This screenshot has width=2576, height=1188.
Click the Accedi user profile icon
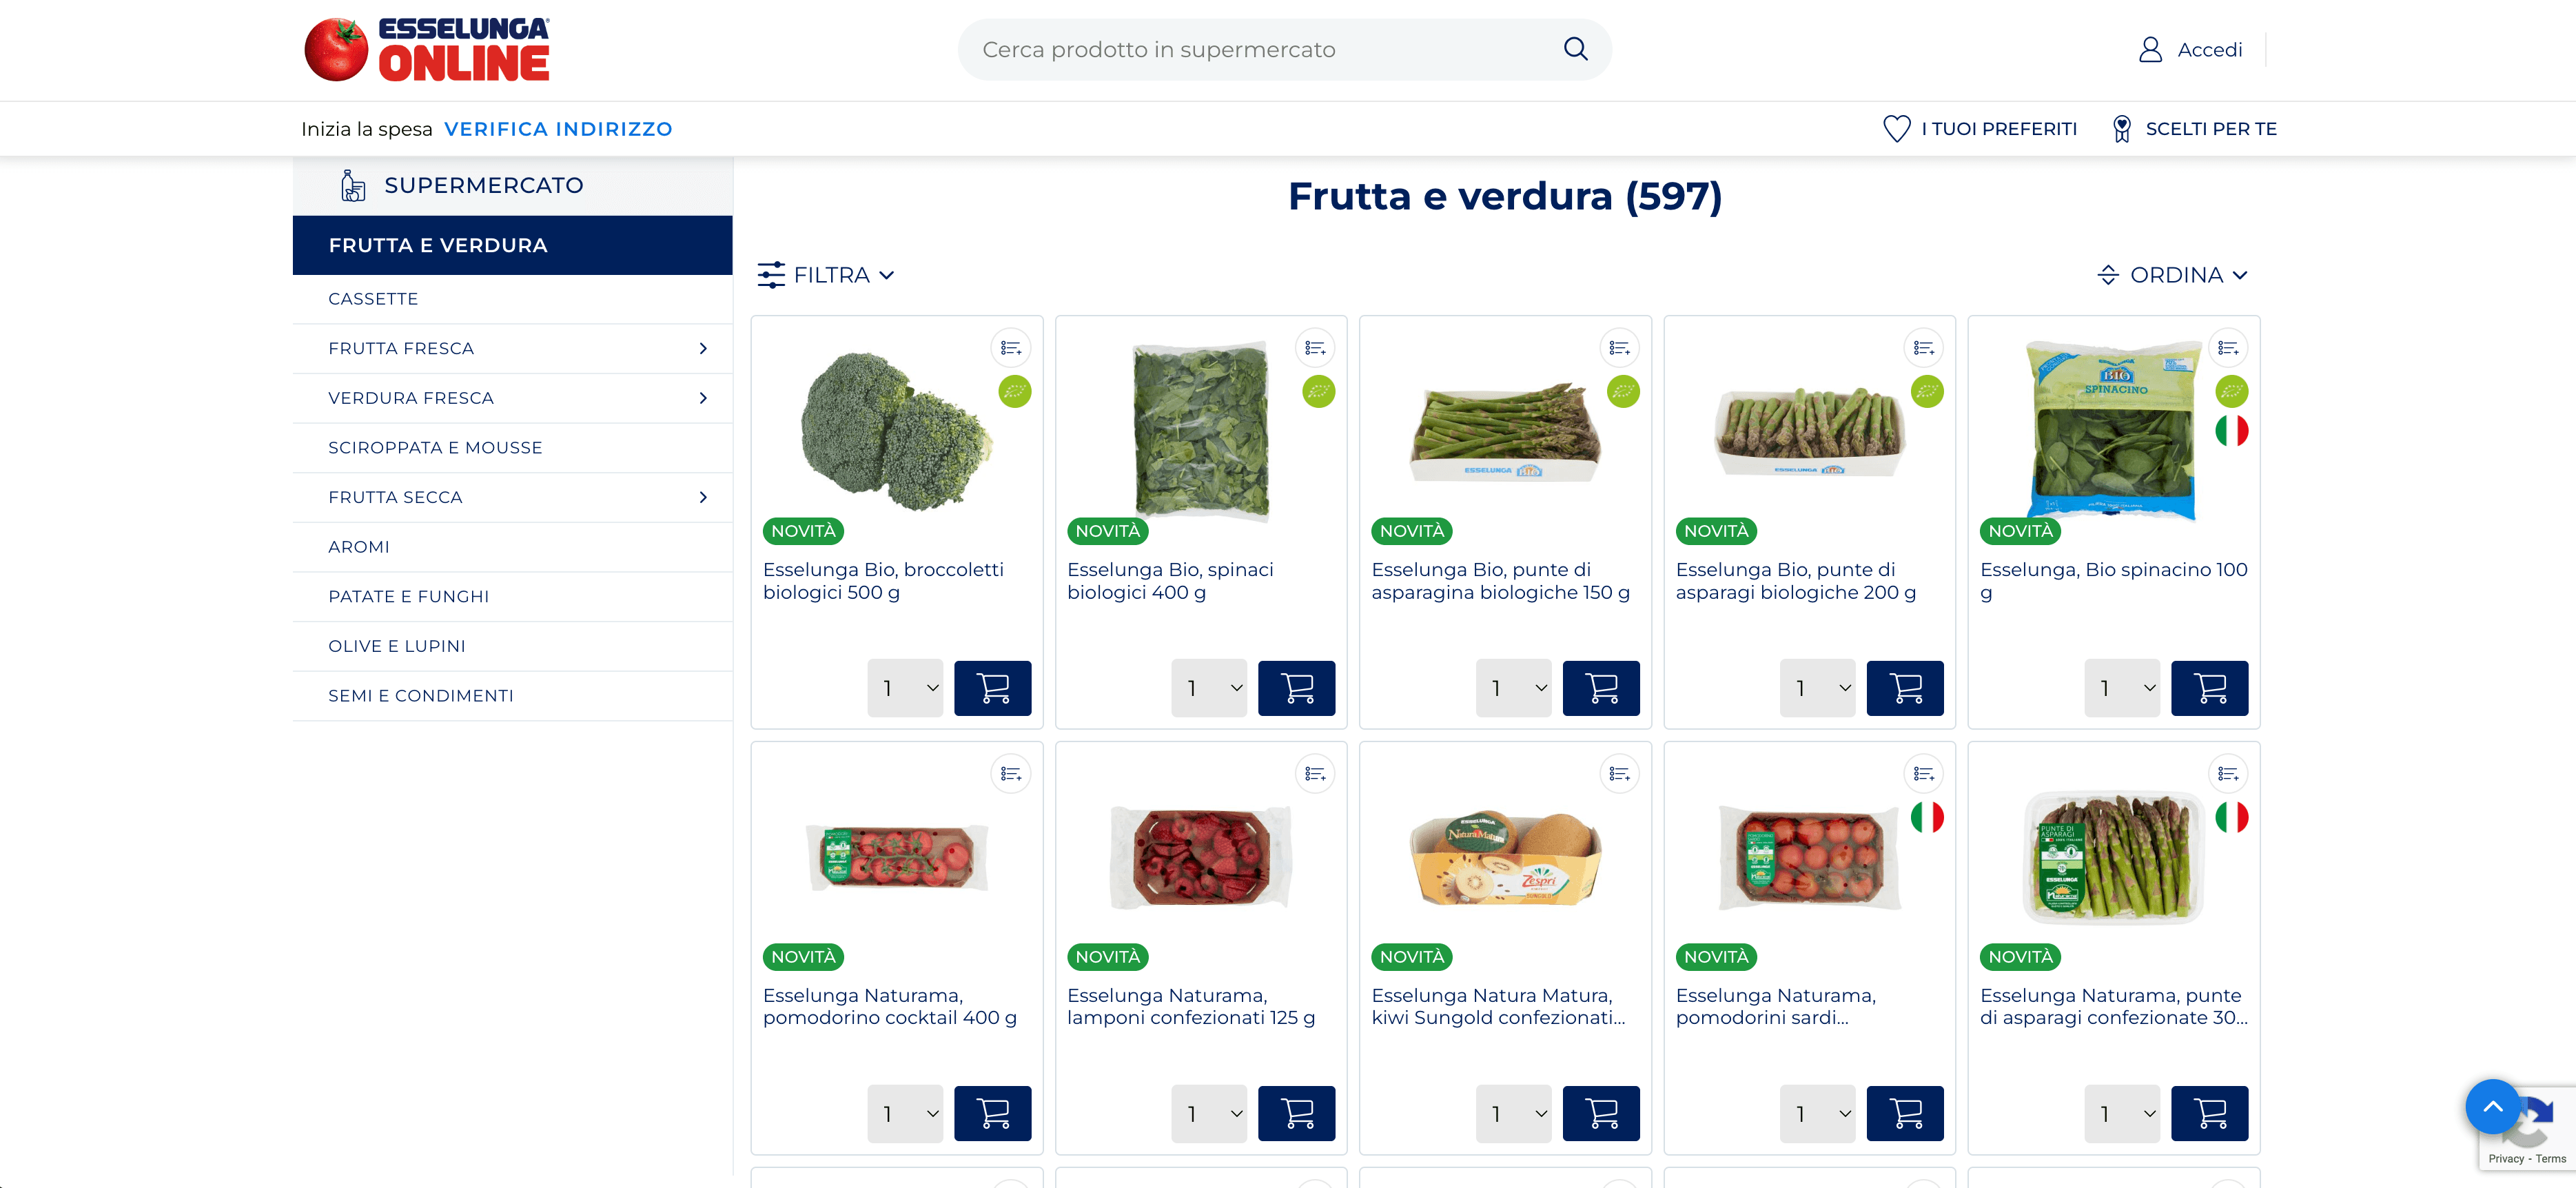[x=2150, y=50]
